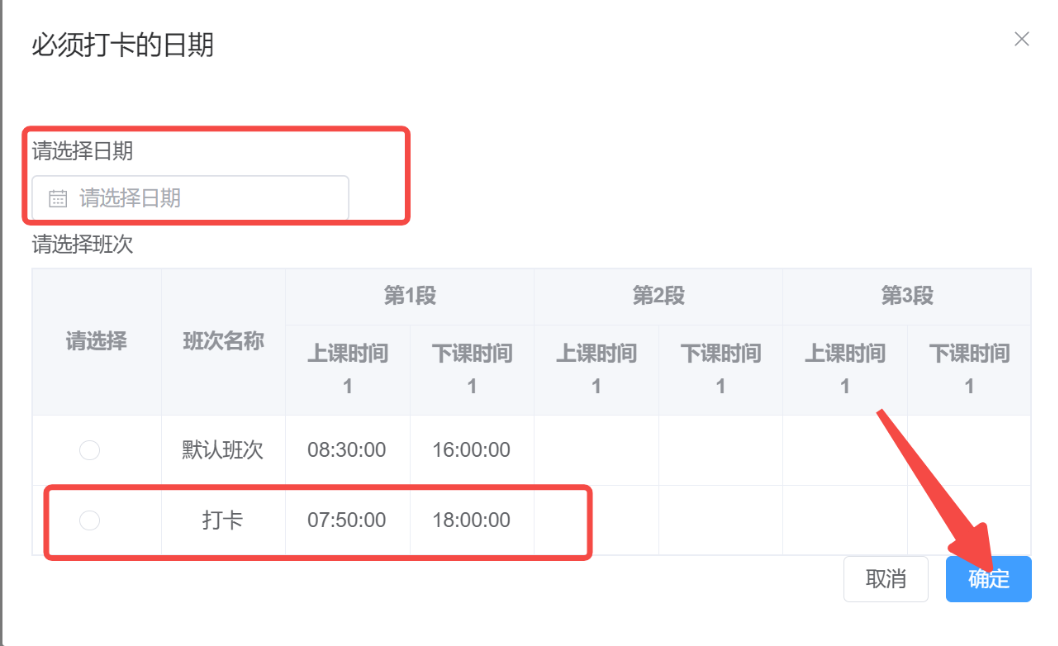Click the calendar icon in date field
Image resolution: width=1058 pixels, height=646 pixels.
[x=58, y=198]
